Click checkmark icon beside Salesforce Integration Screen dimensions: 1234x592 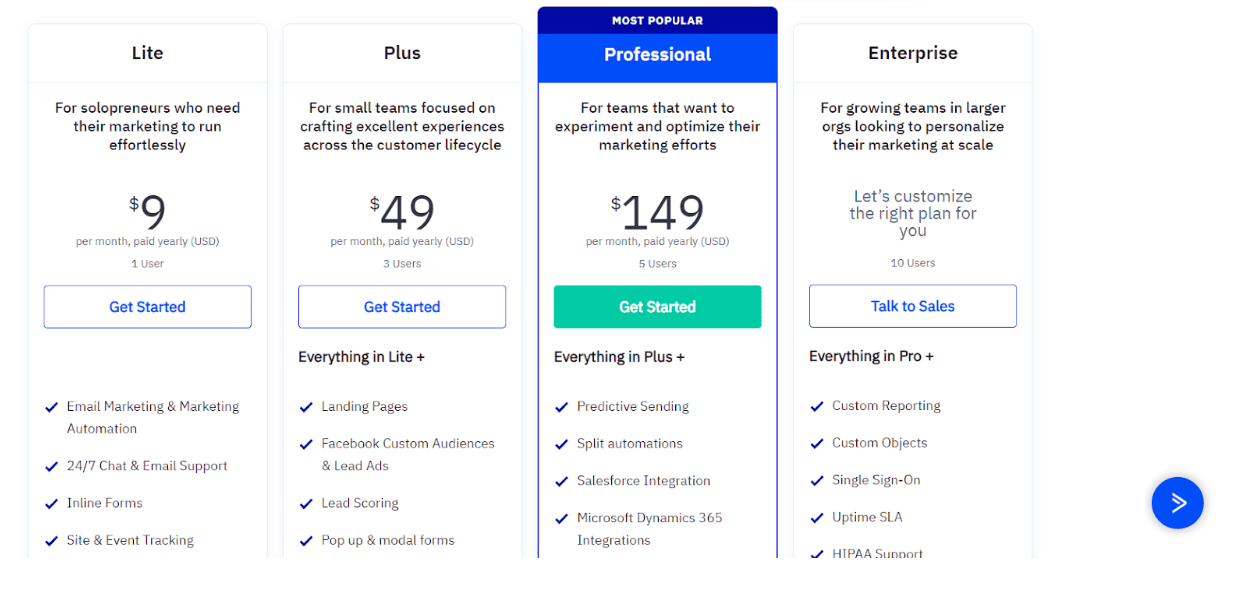[562, 481]
